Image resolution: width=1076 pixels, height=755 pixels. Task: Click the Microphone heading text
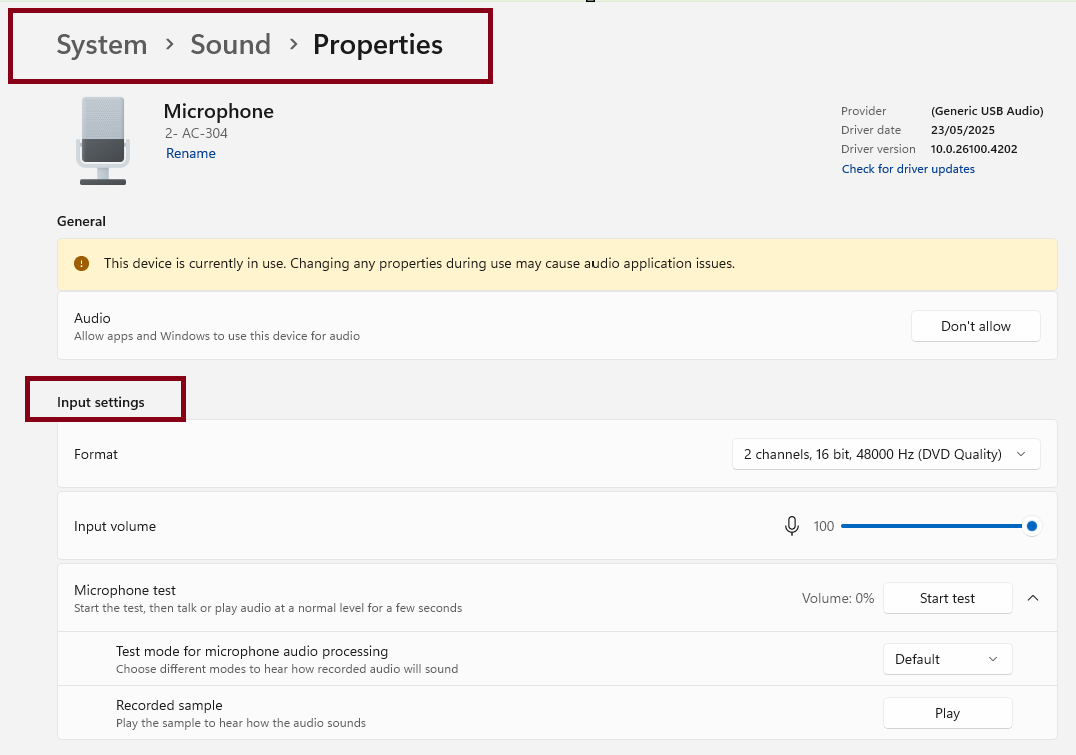[218, 111]
